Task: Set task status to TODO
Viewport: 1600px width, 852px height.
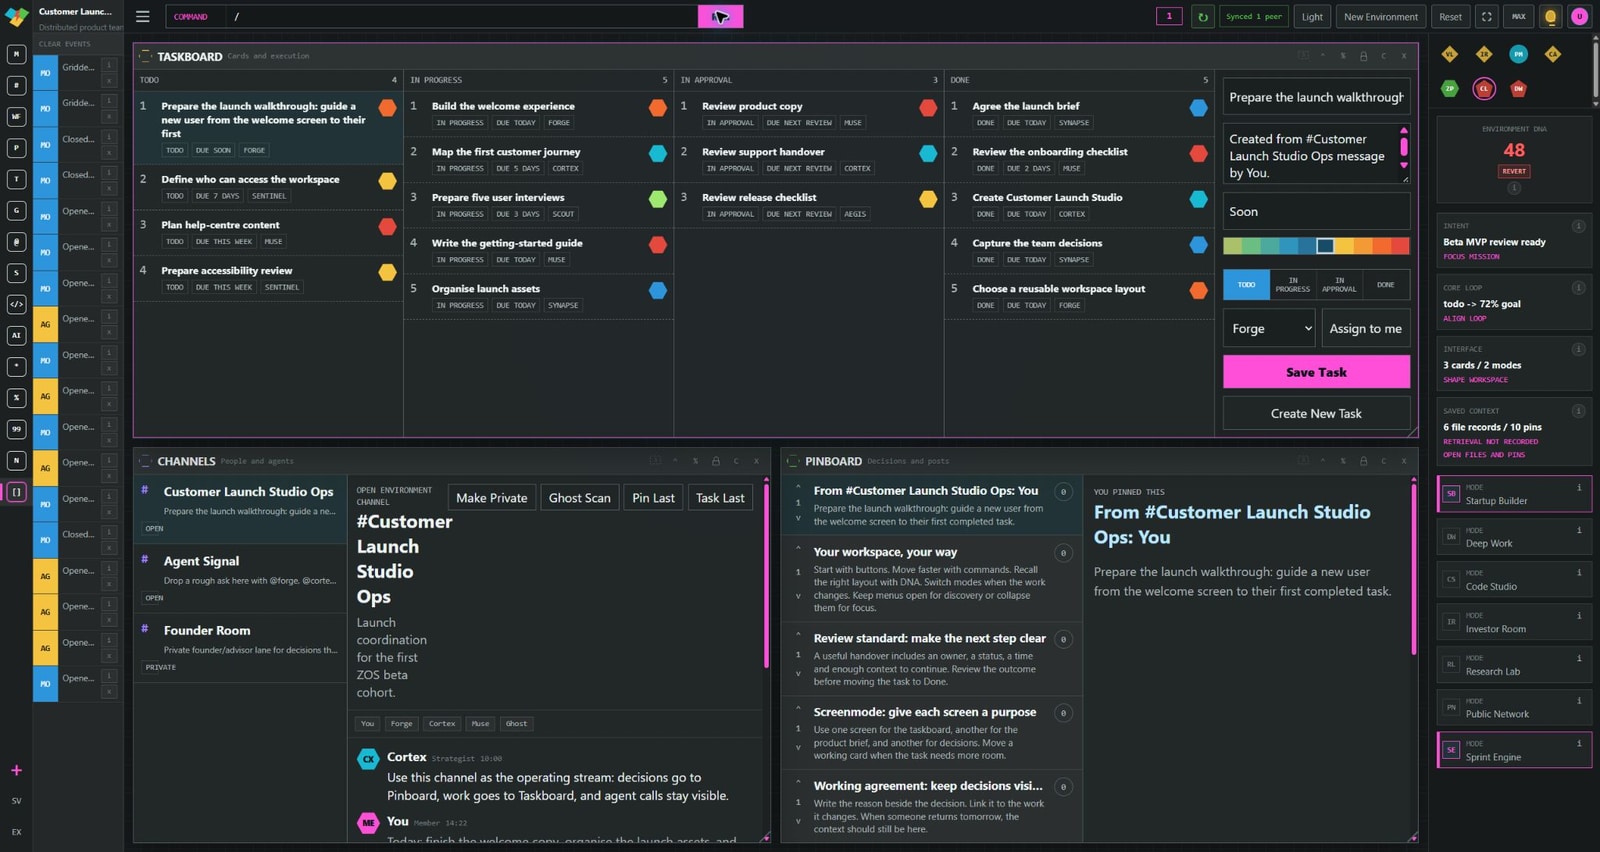Action: [x=1246, y=285]
